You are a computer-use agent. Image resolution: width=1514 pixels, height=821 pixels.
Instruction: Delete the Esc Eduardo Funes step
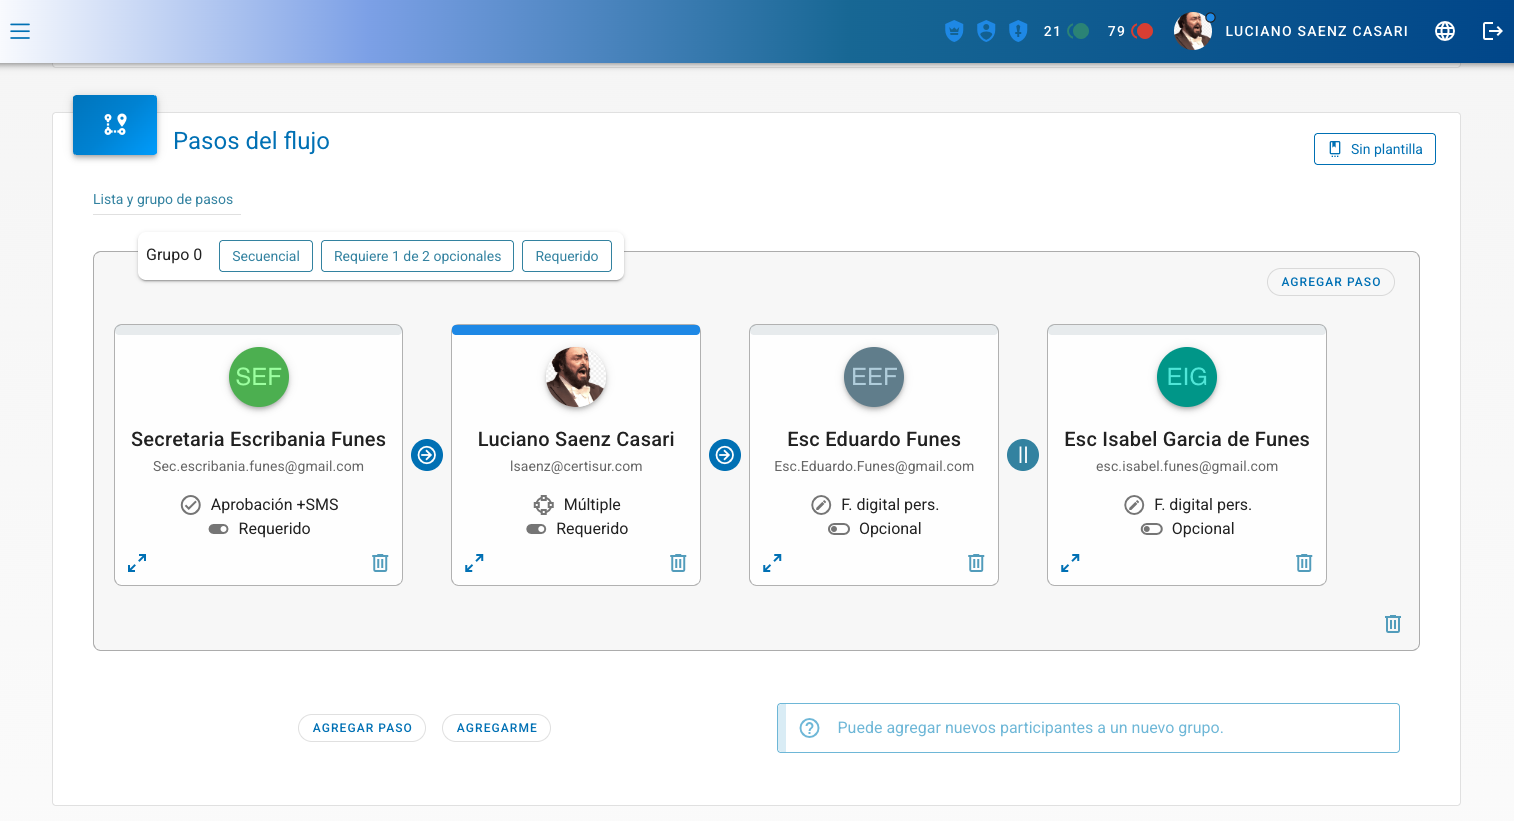click(976, 563)
